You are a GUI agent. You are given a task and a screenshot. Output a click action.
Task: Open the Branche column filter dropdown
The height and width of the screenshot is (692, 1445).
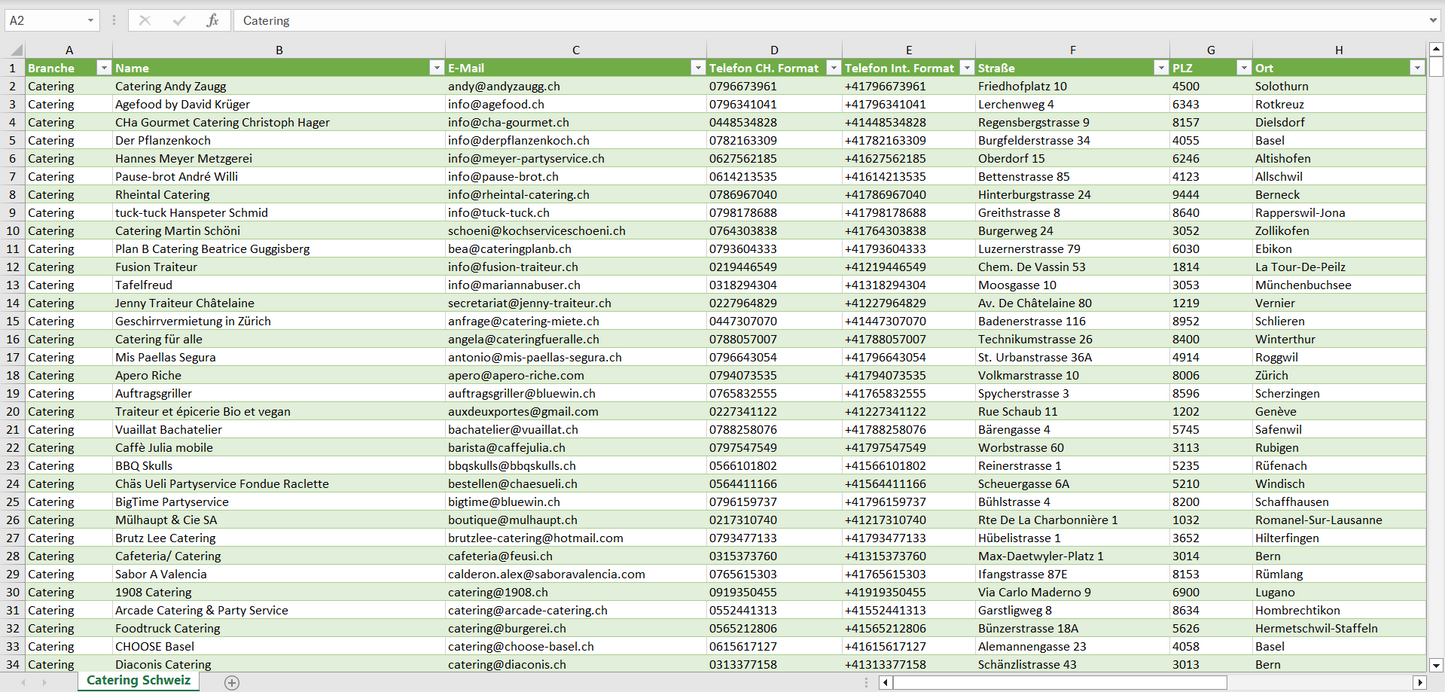[103, 68]
